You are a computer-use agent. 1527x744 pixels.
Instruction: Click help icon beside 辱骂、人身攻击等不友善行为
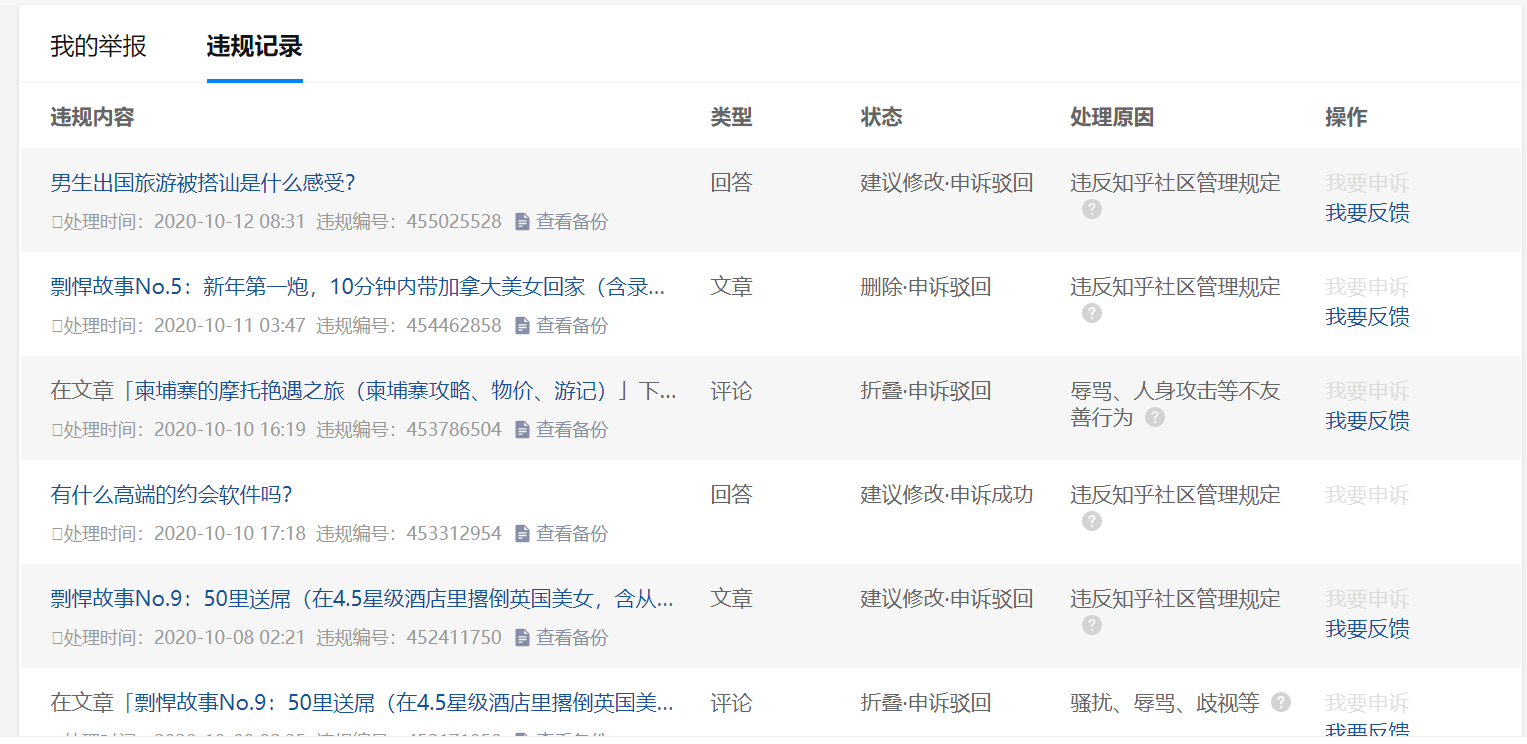[x=1155, y=417]
